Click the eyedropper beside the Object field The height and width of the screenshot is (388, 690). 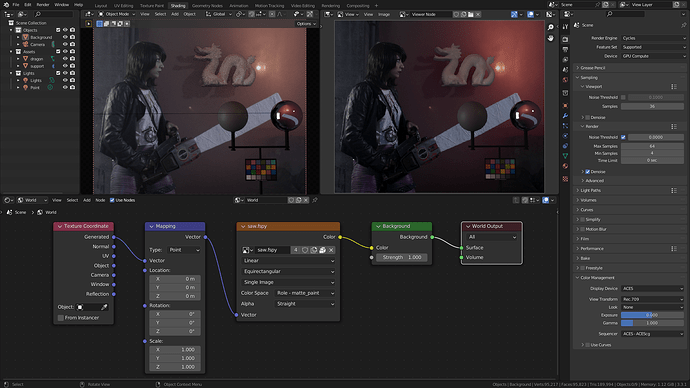104,307
